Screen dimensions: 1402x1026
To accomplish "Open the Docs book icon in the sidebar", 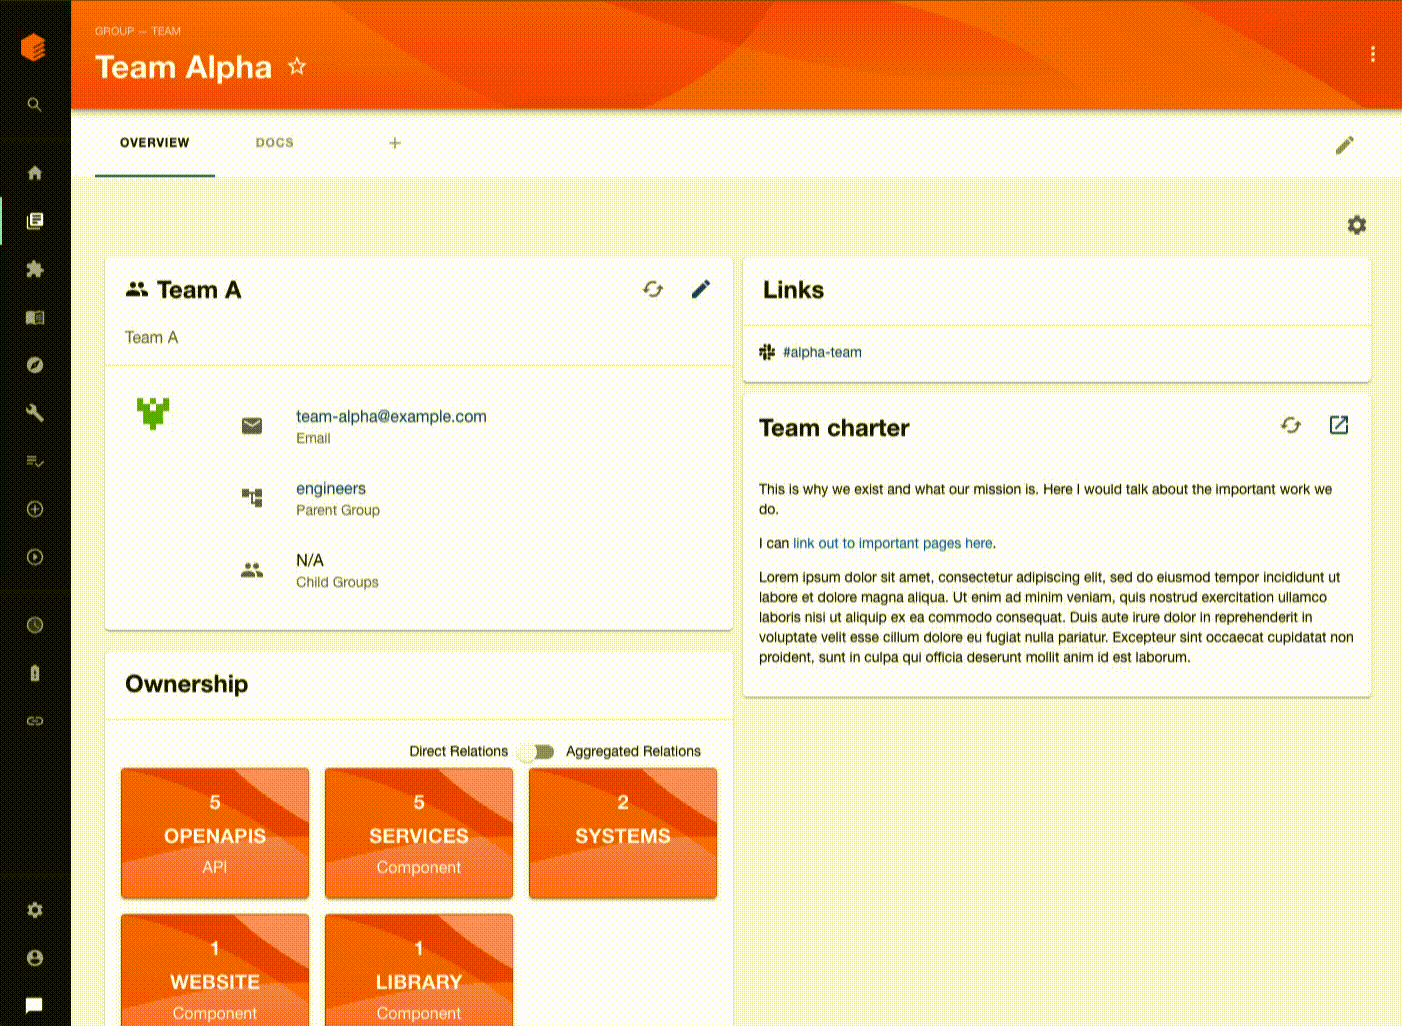I will (35, 317).
